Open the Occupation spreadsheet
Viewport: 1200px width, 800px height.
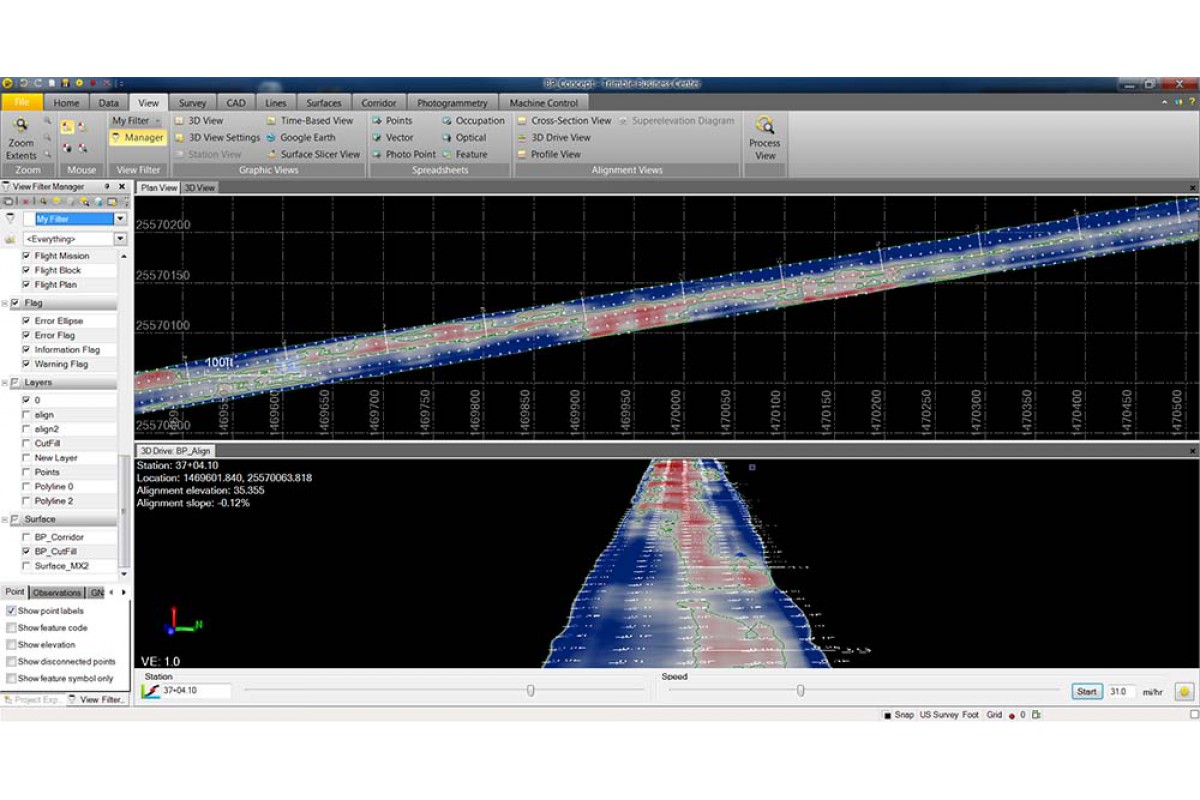click(x=473, y=120)
